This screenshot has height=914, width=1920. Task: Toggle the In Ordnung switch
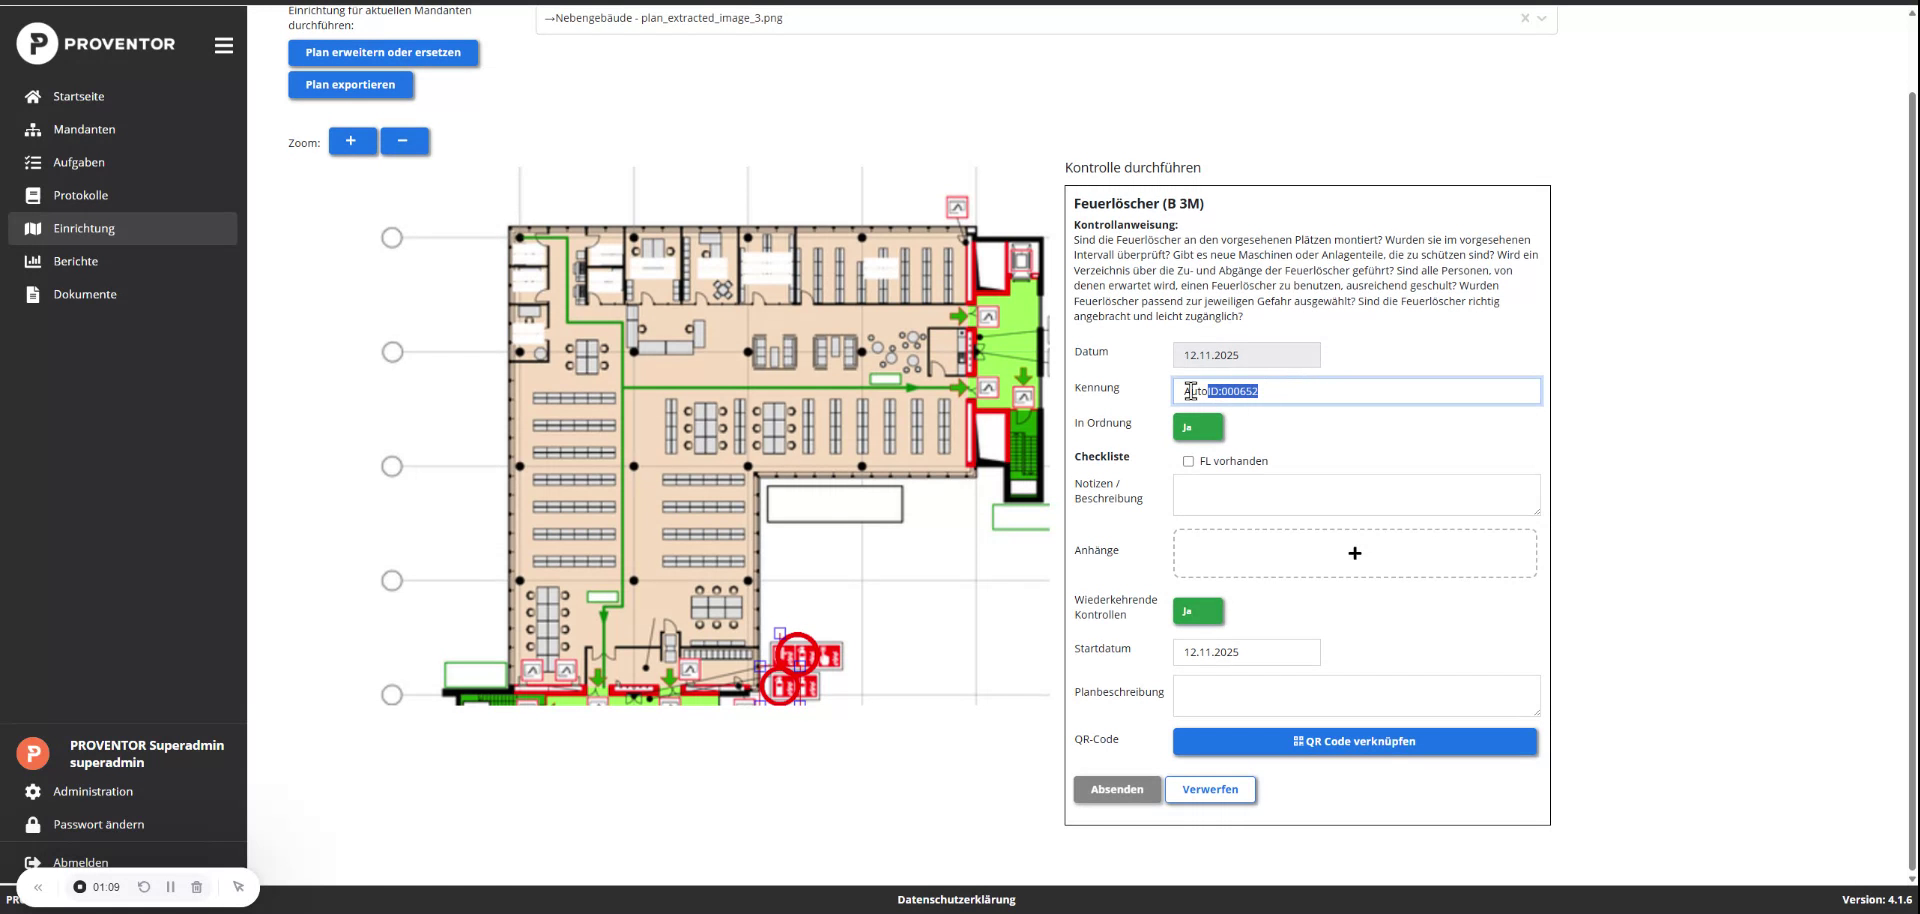[x=1197, y=427]
